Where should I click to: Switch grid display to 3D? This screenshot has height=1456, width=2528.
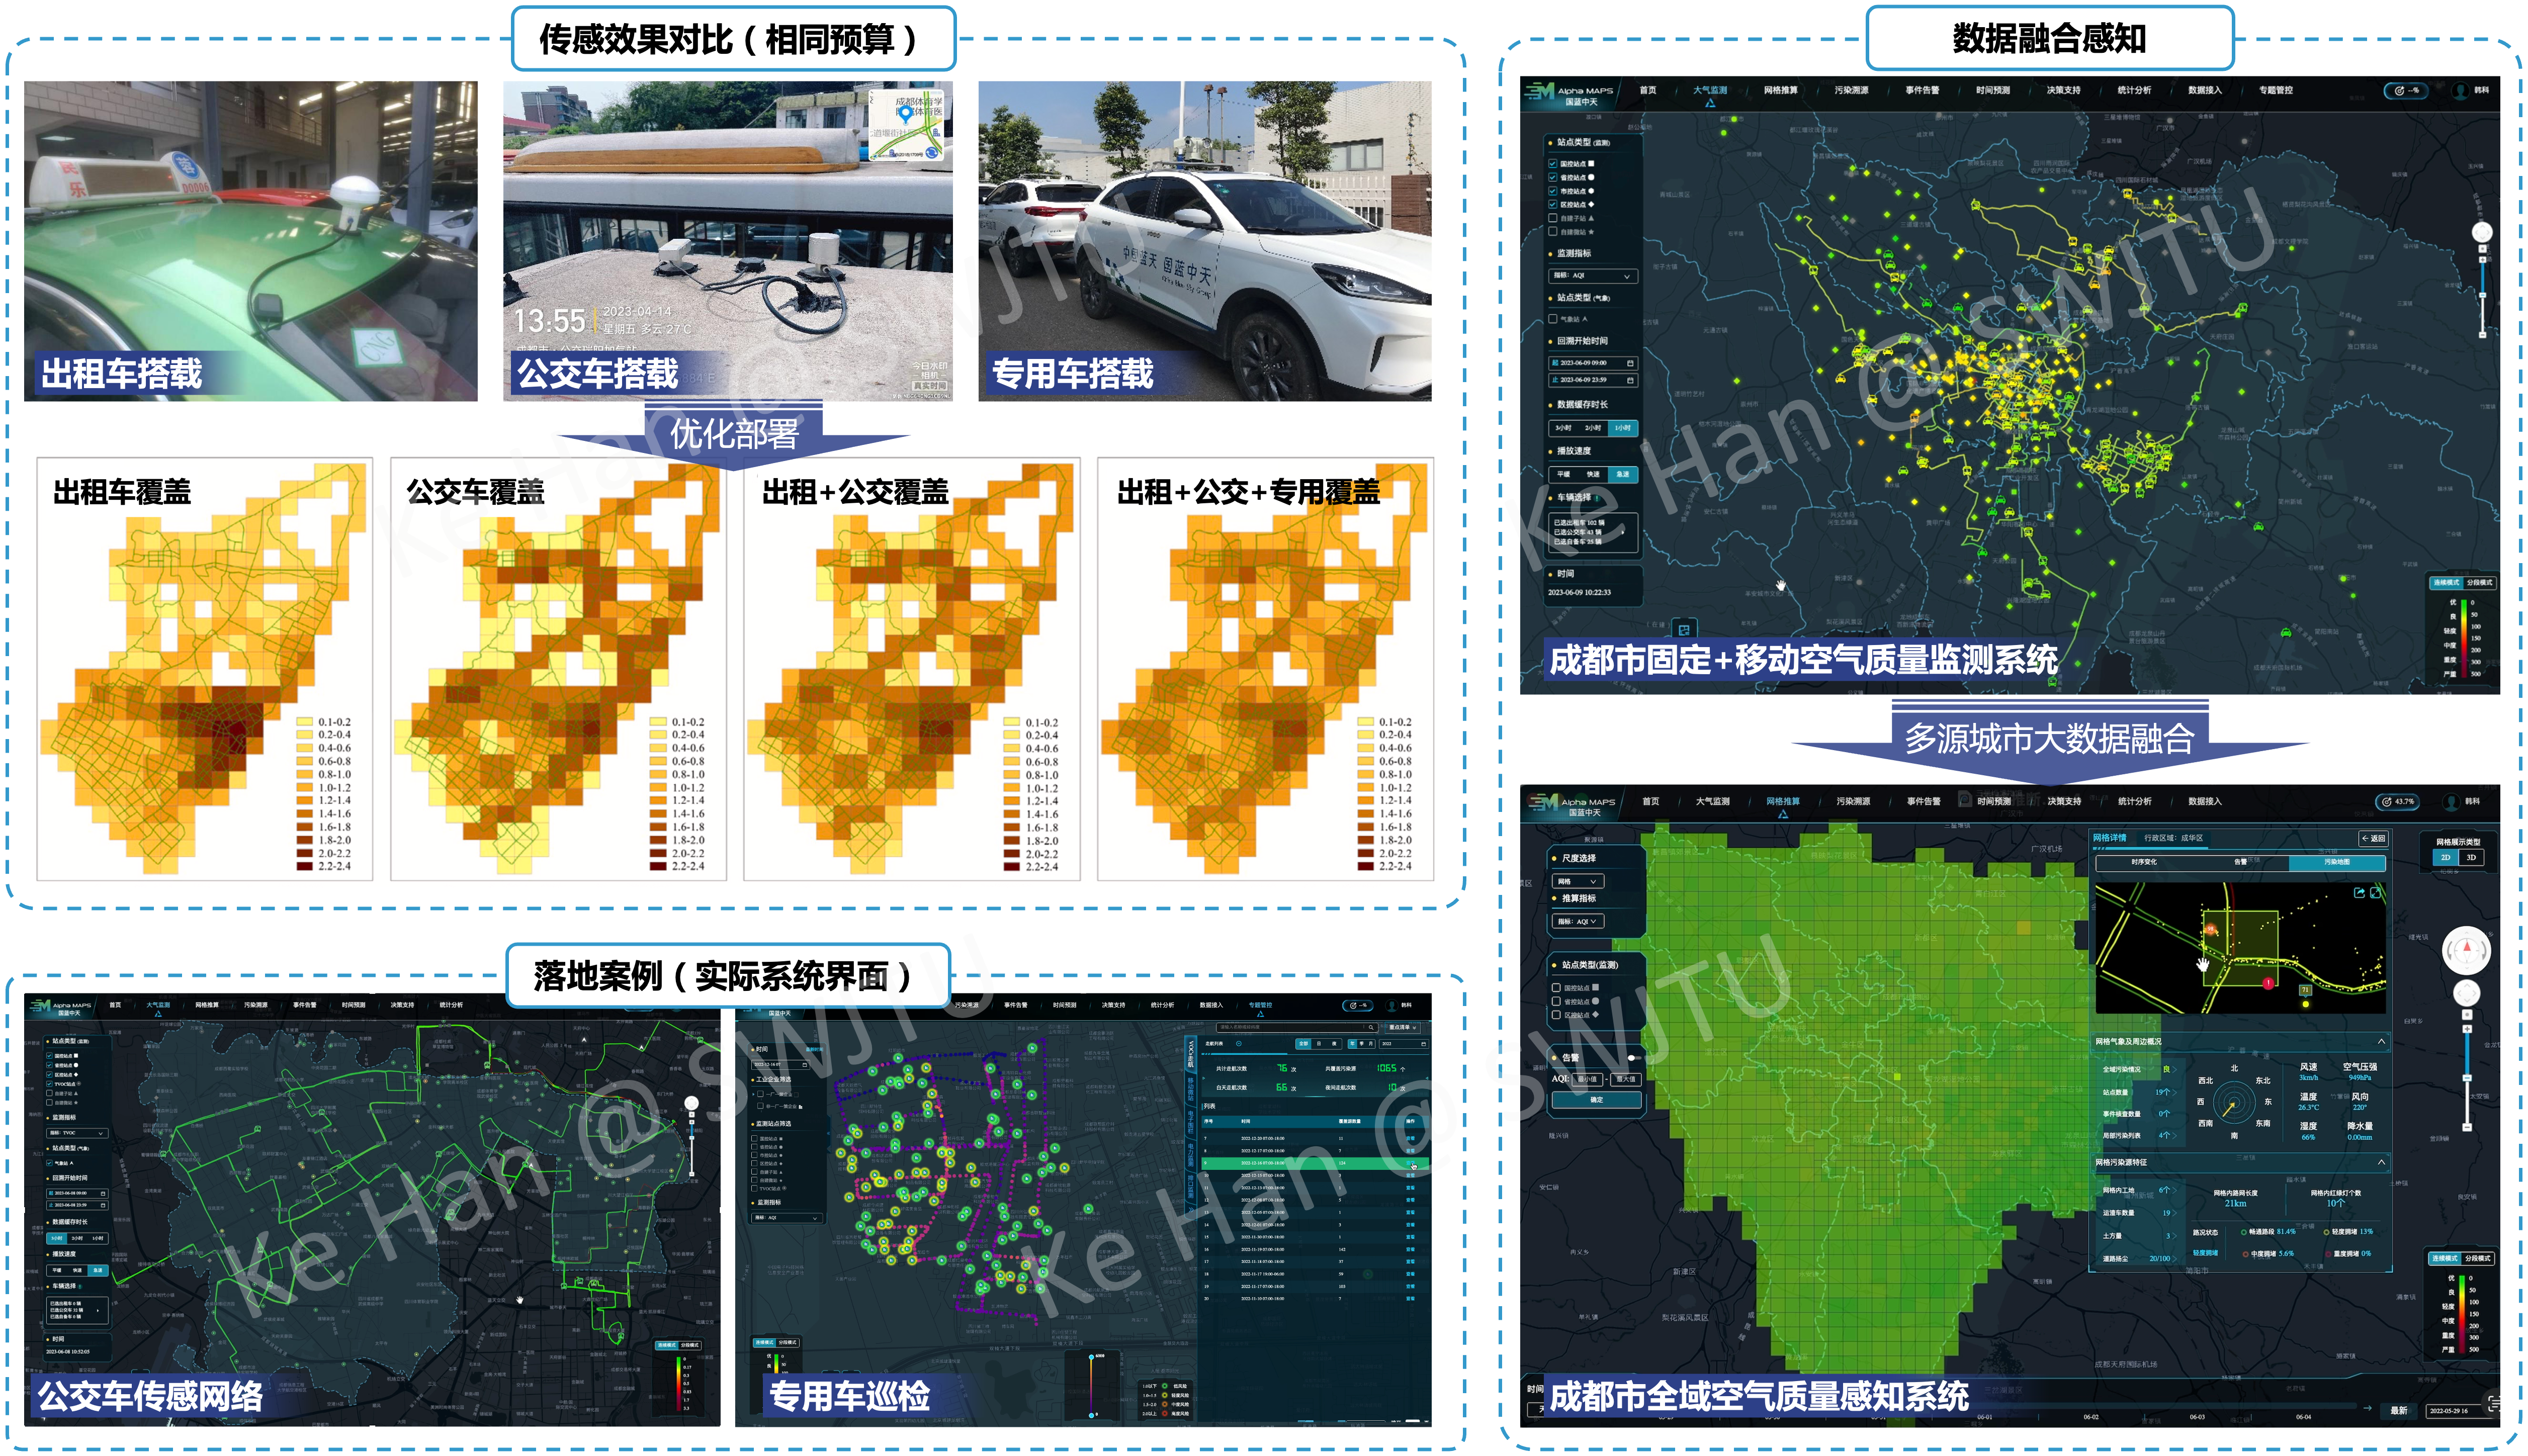(2472, 858)
